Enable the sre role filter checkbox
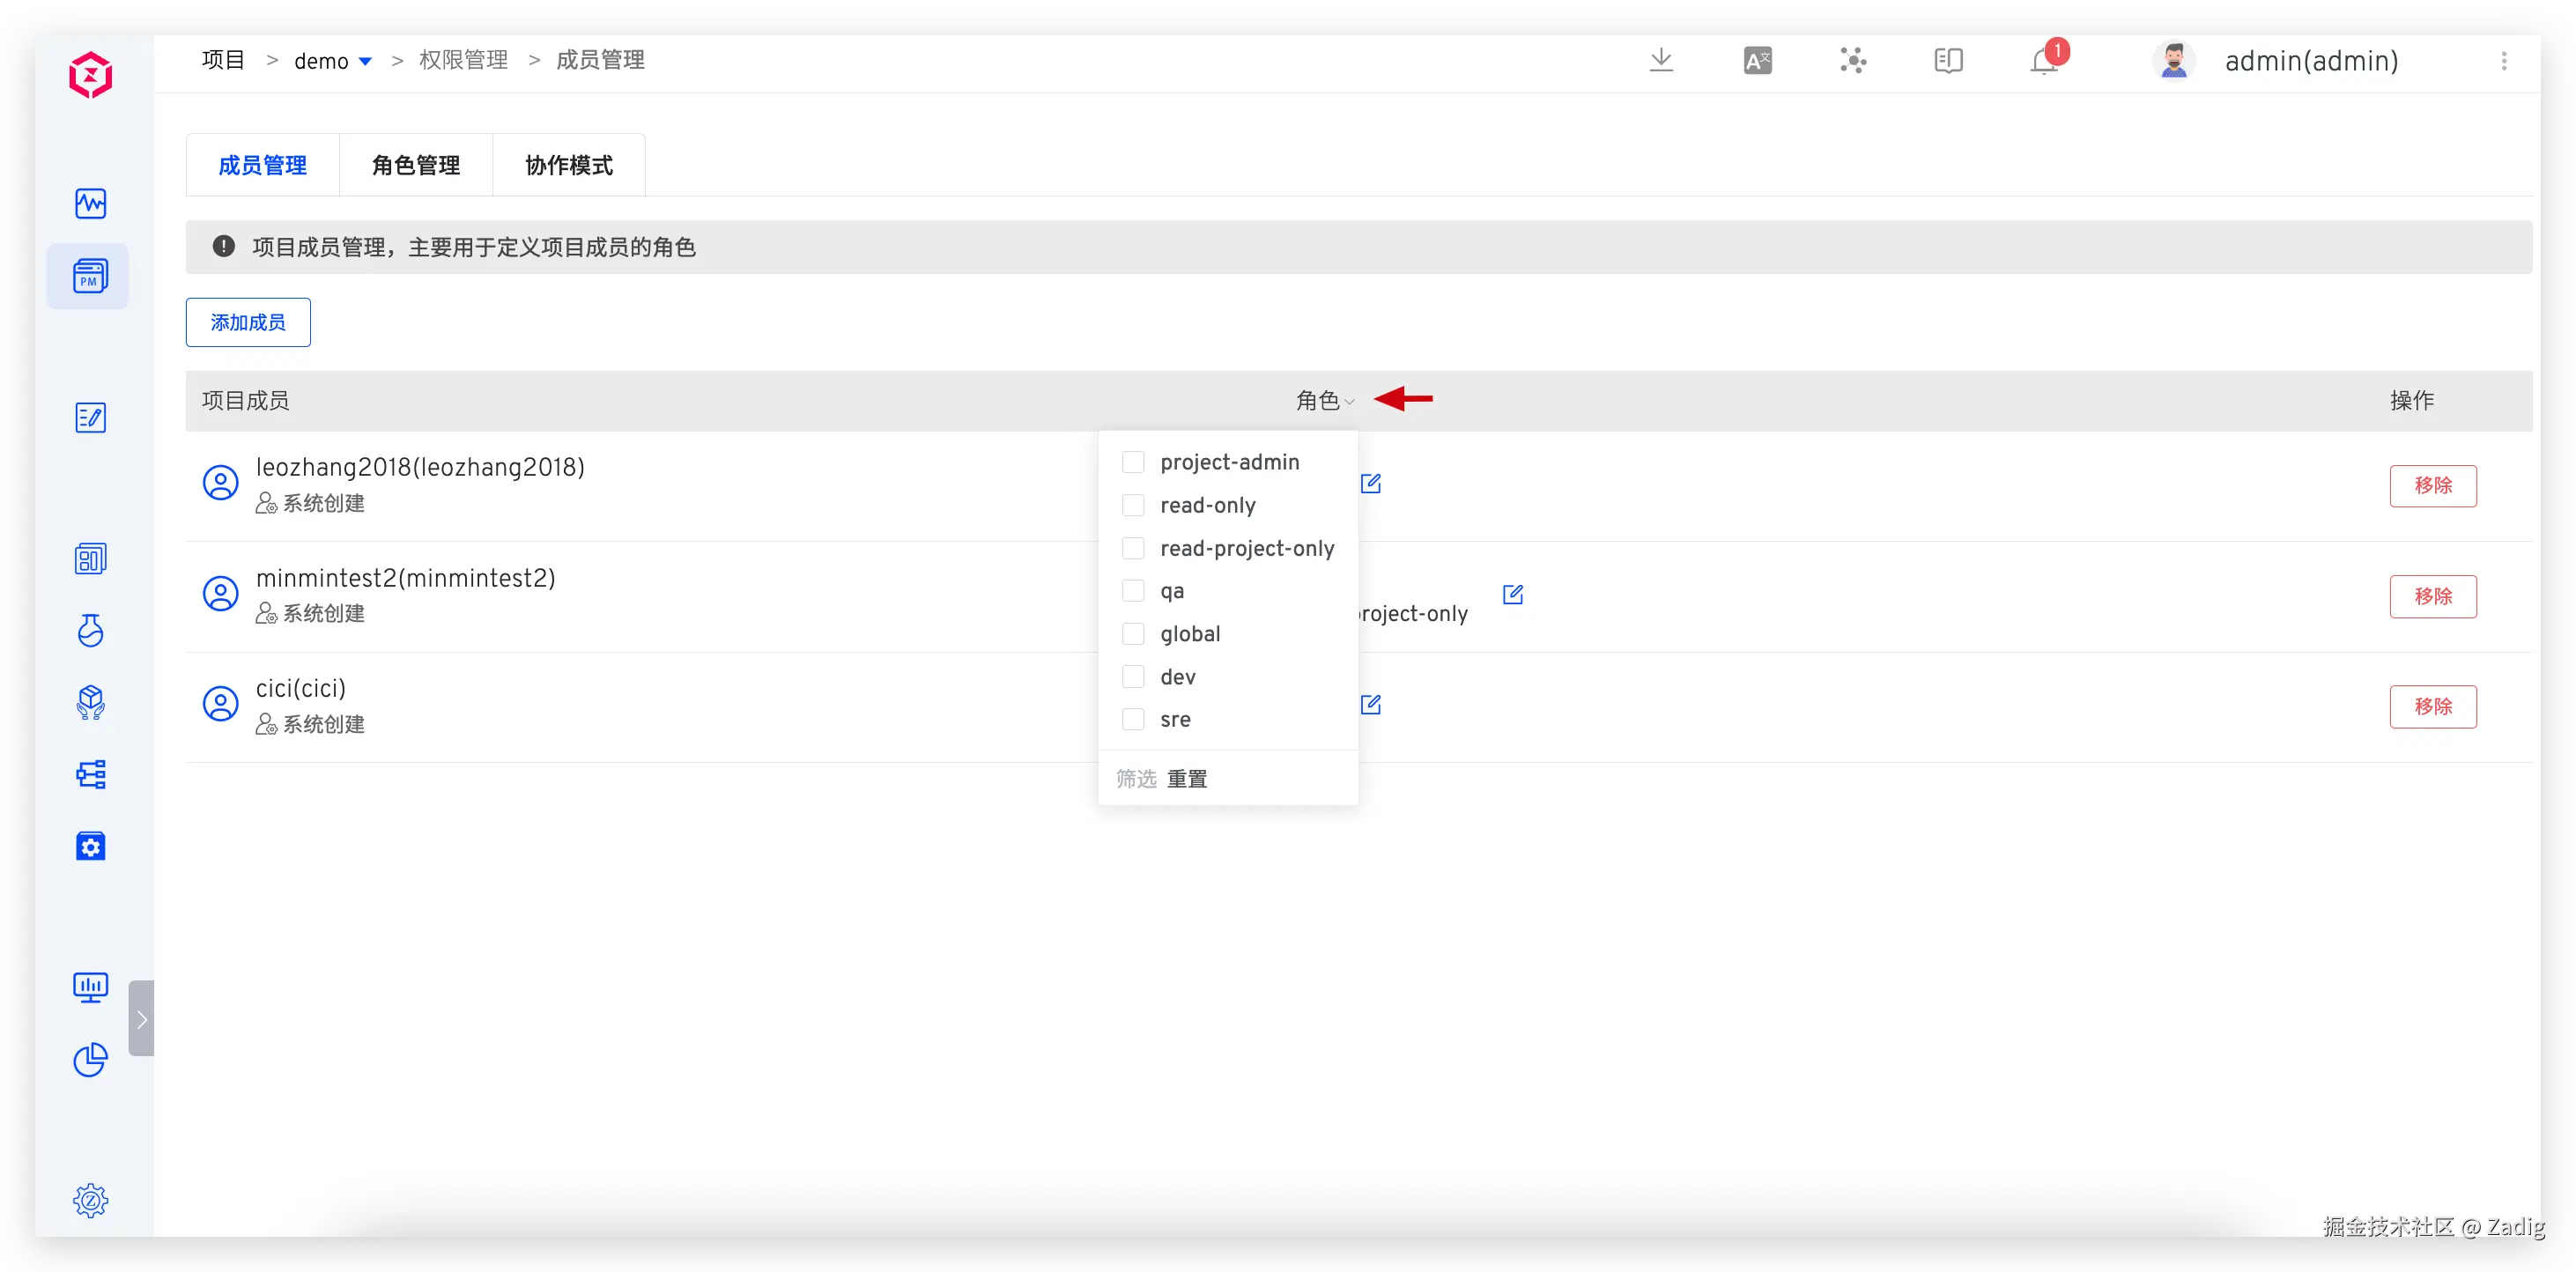 (x=1133, y=719)
